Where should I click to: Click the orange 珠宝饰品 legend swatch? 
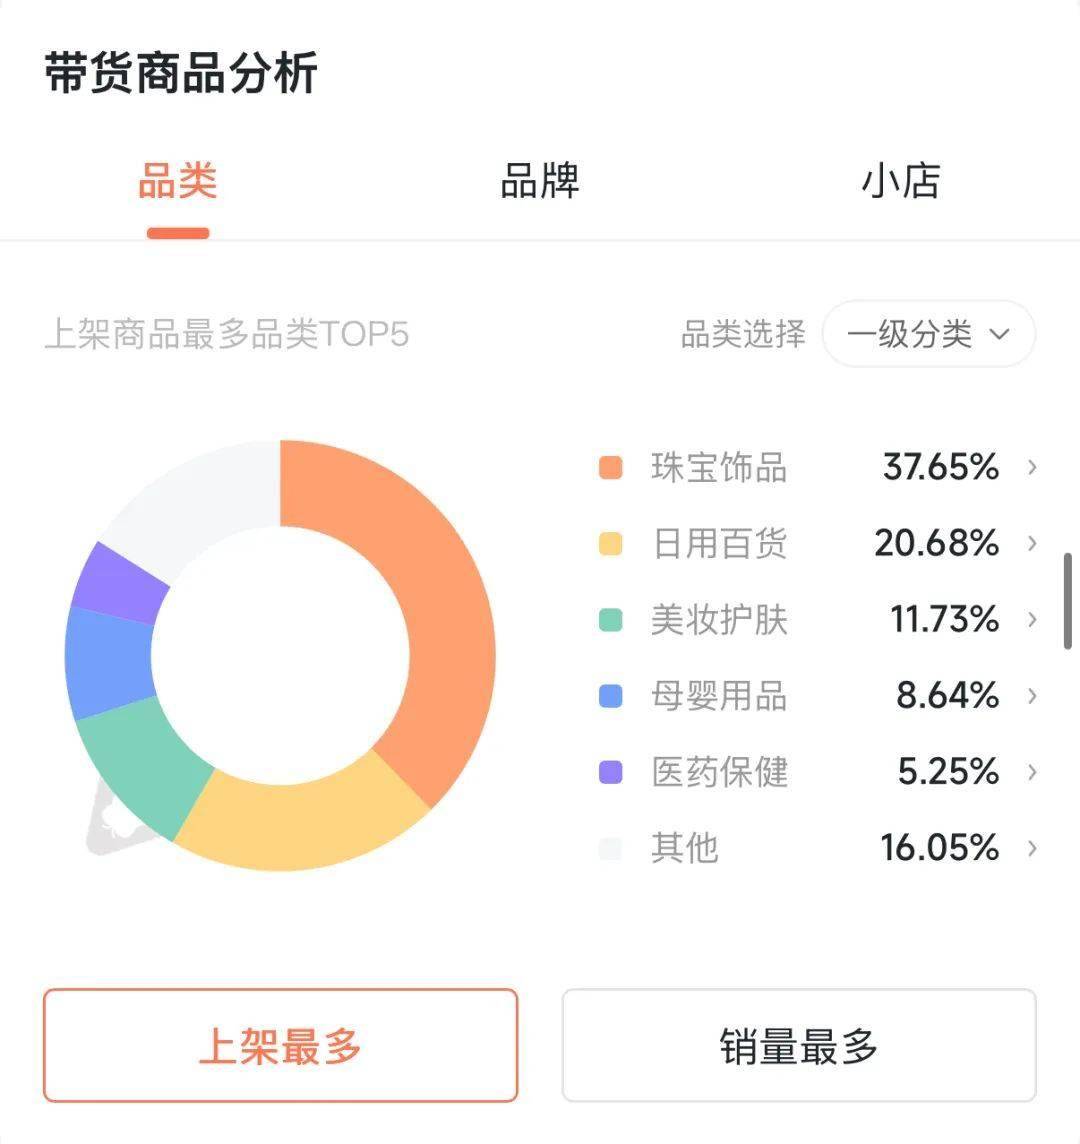tap(610, 467)
